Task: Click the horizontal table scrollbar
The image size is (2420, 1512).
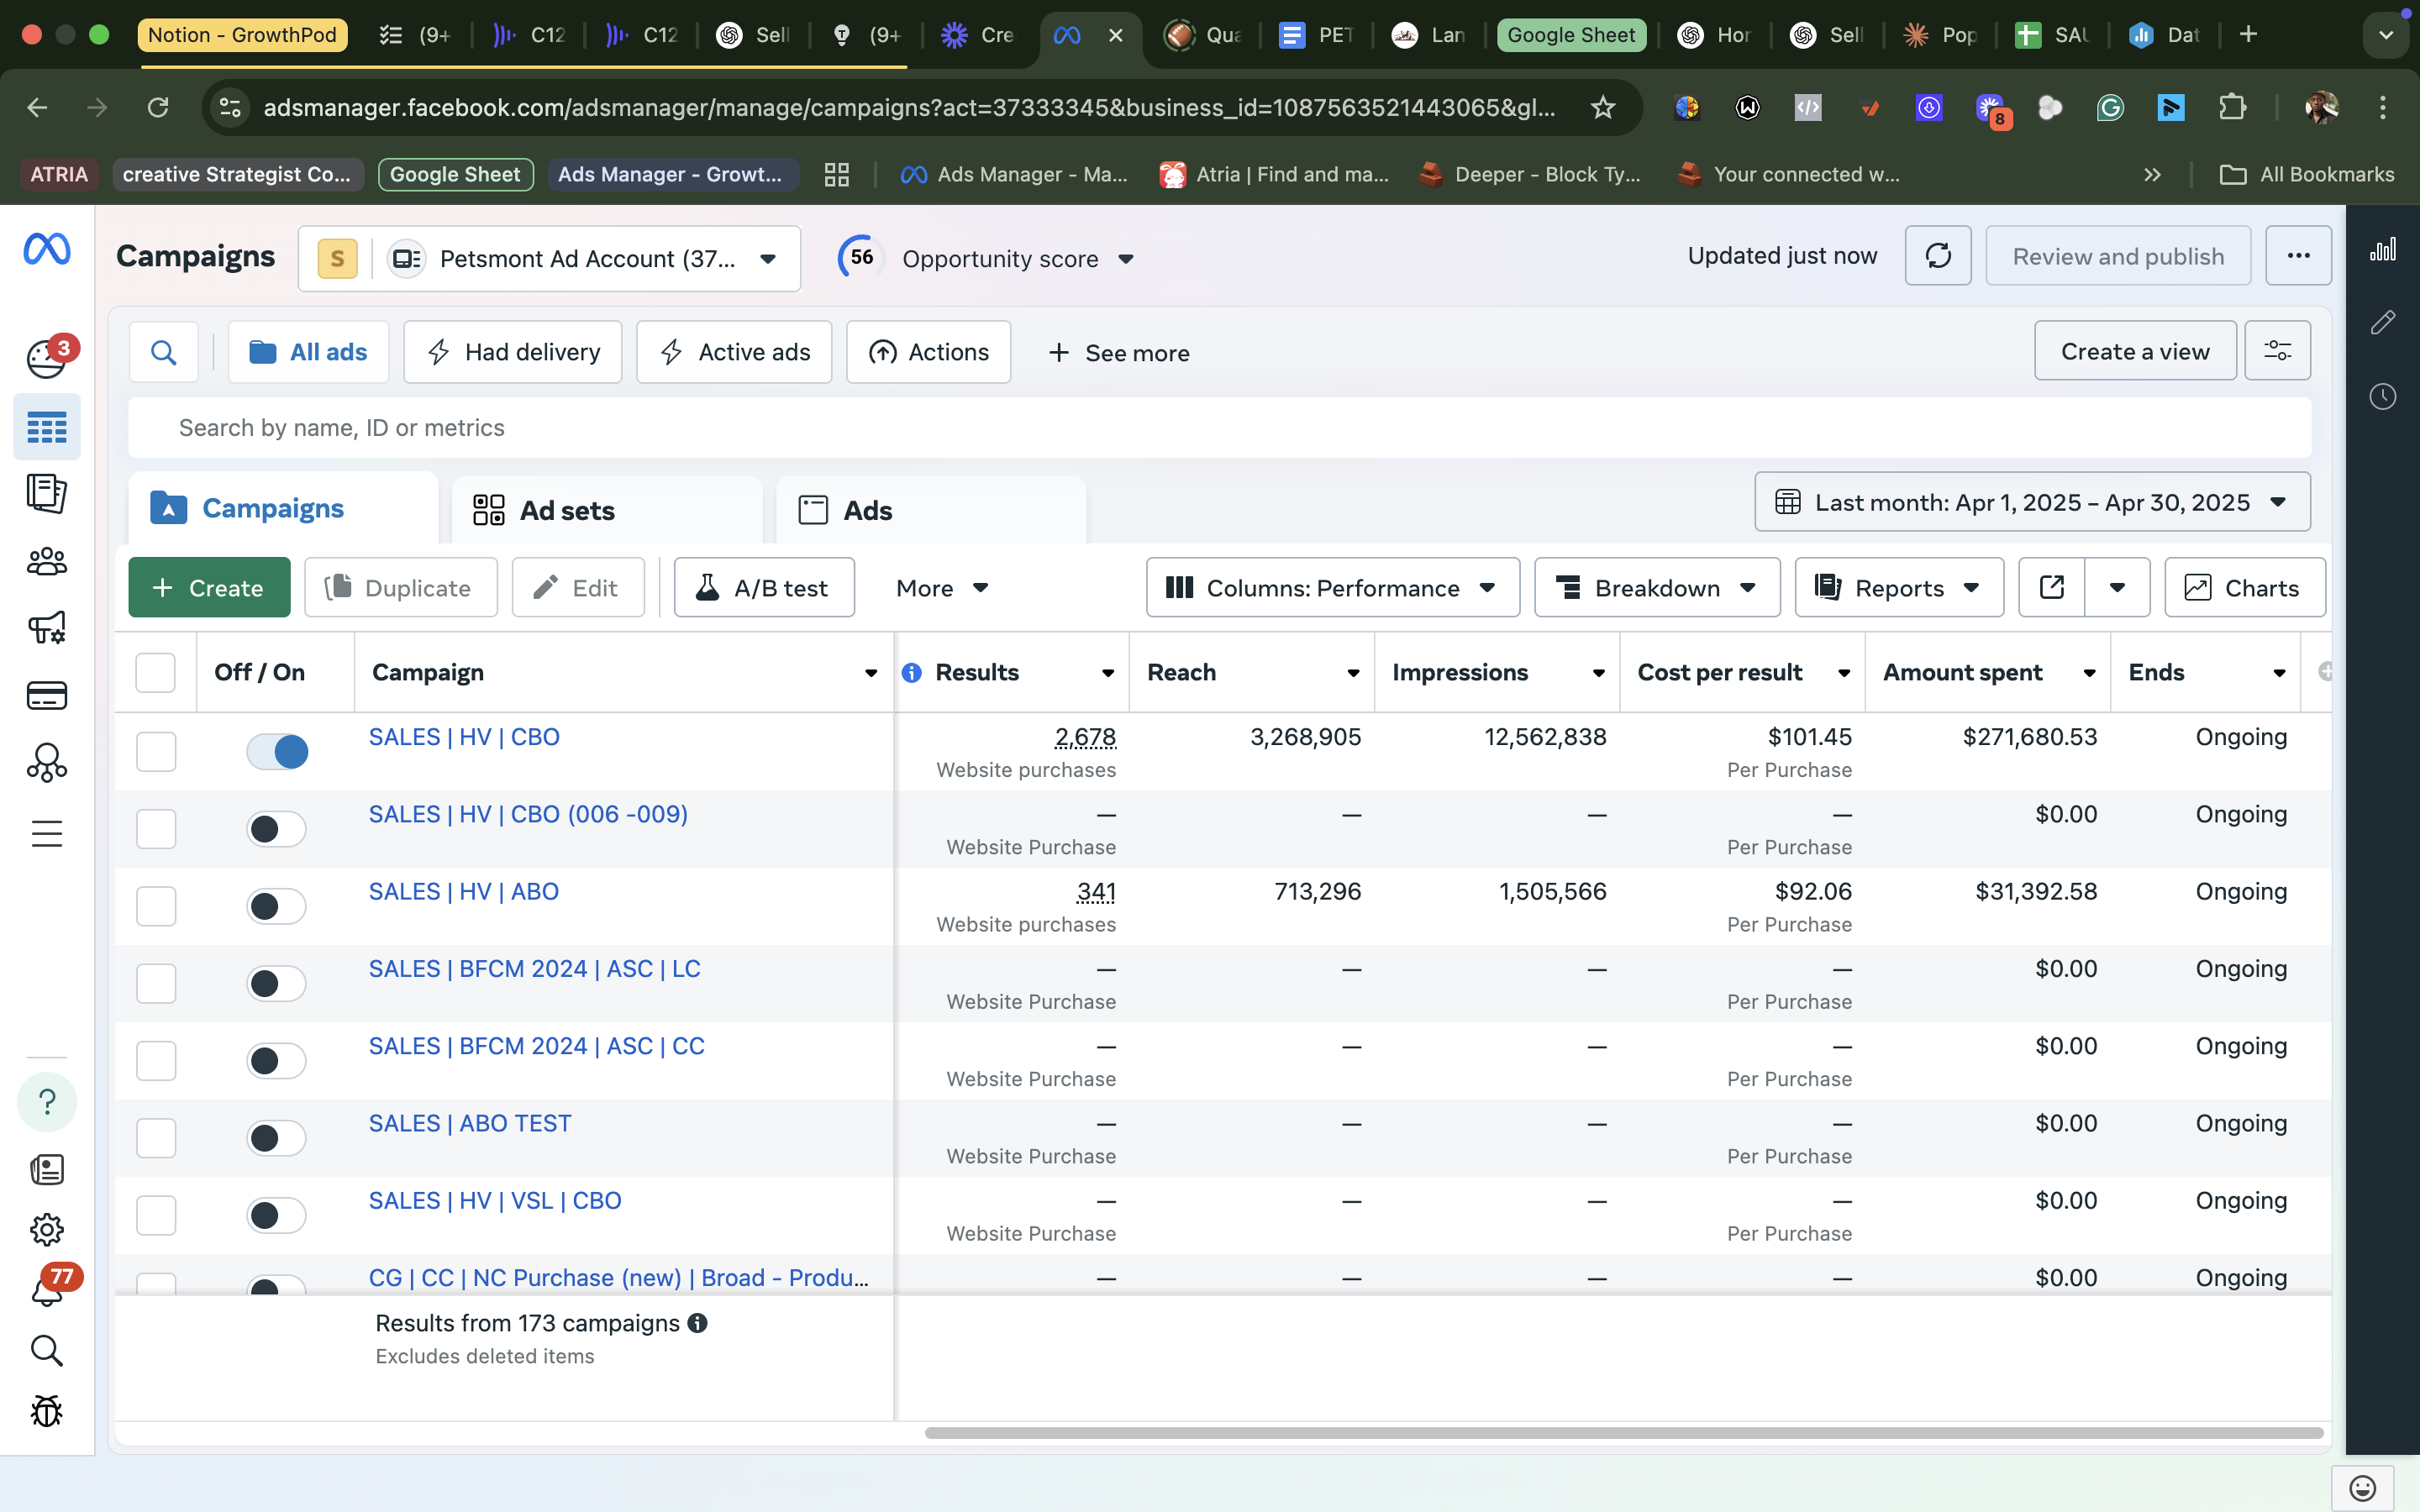Action: 1623,1433
